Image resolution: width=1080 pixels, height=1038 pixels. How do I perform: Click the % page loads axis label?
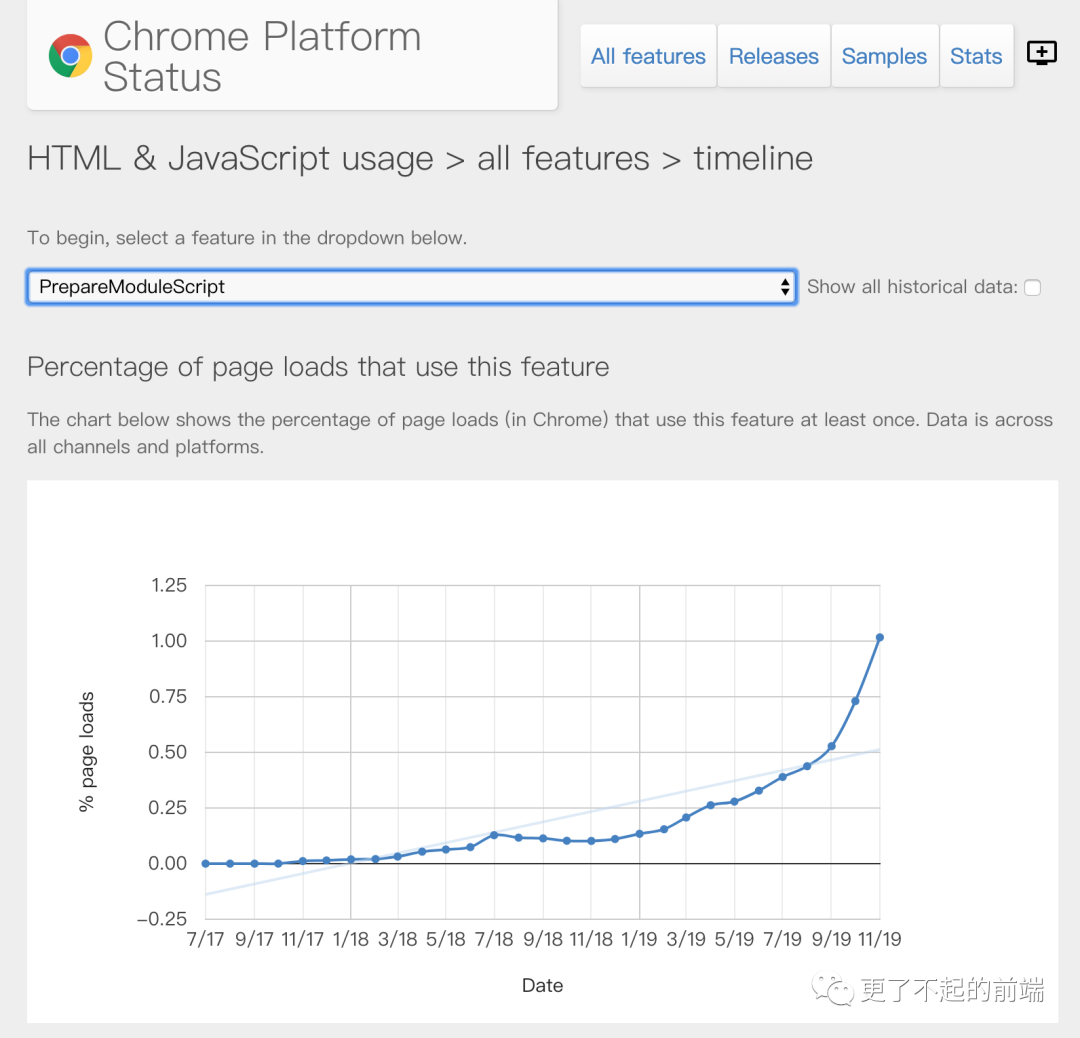tap(87, 752)
